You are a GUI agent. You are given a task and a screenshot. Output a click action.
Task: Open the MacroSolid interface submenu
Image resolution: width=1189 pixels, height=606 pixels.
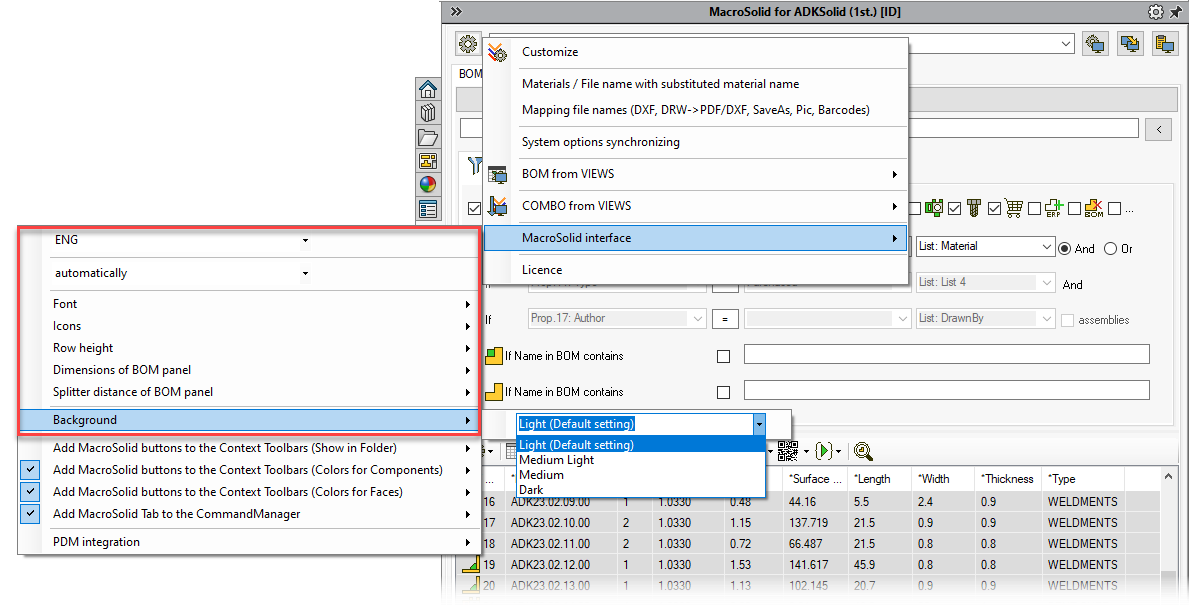click(x=695, y=238)
